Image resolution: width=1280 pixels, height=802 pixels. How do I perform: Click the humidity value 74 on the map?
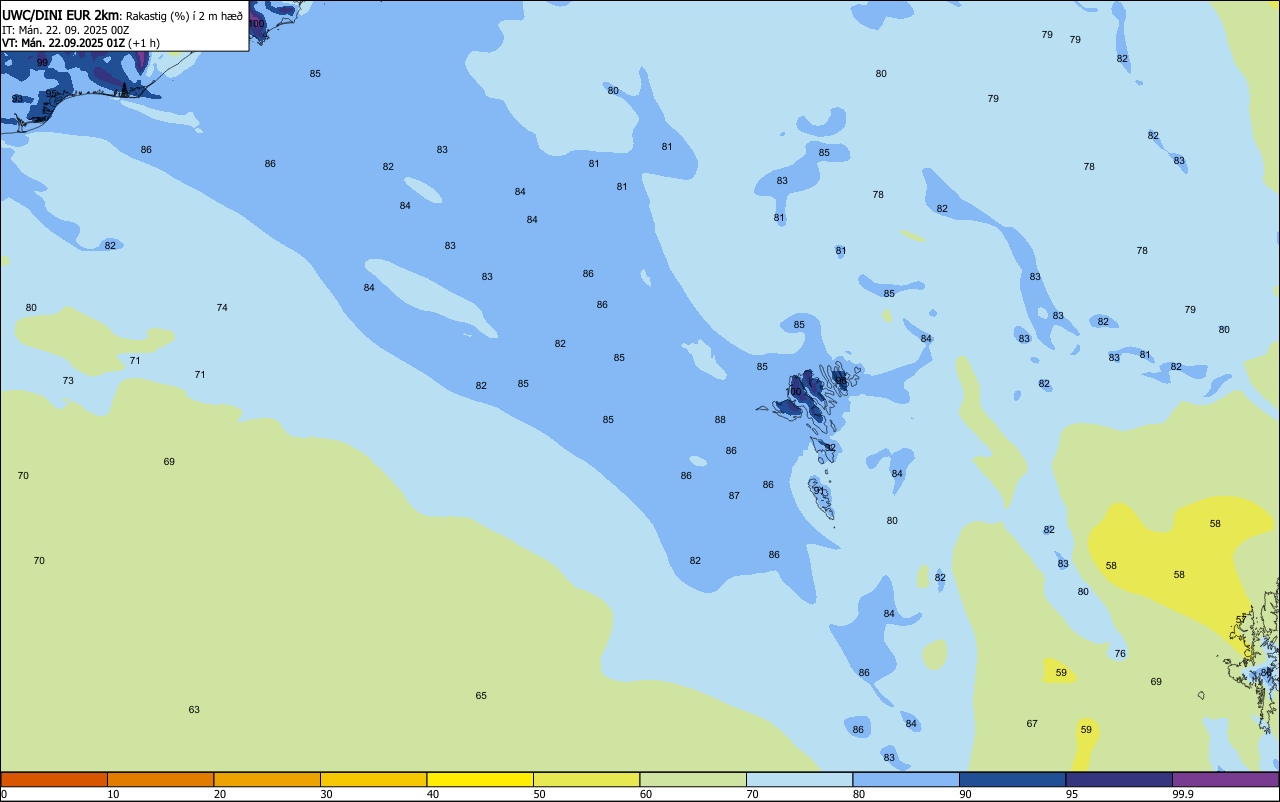point(222,308)
